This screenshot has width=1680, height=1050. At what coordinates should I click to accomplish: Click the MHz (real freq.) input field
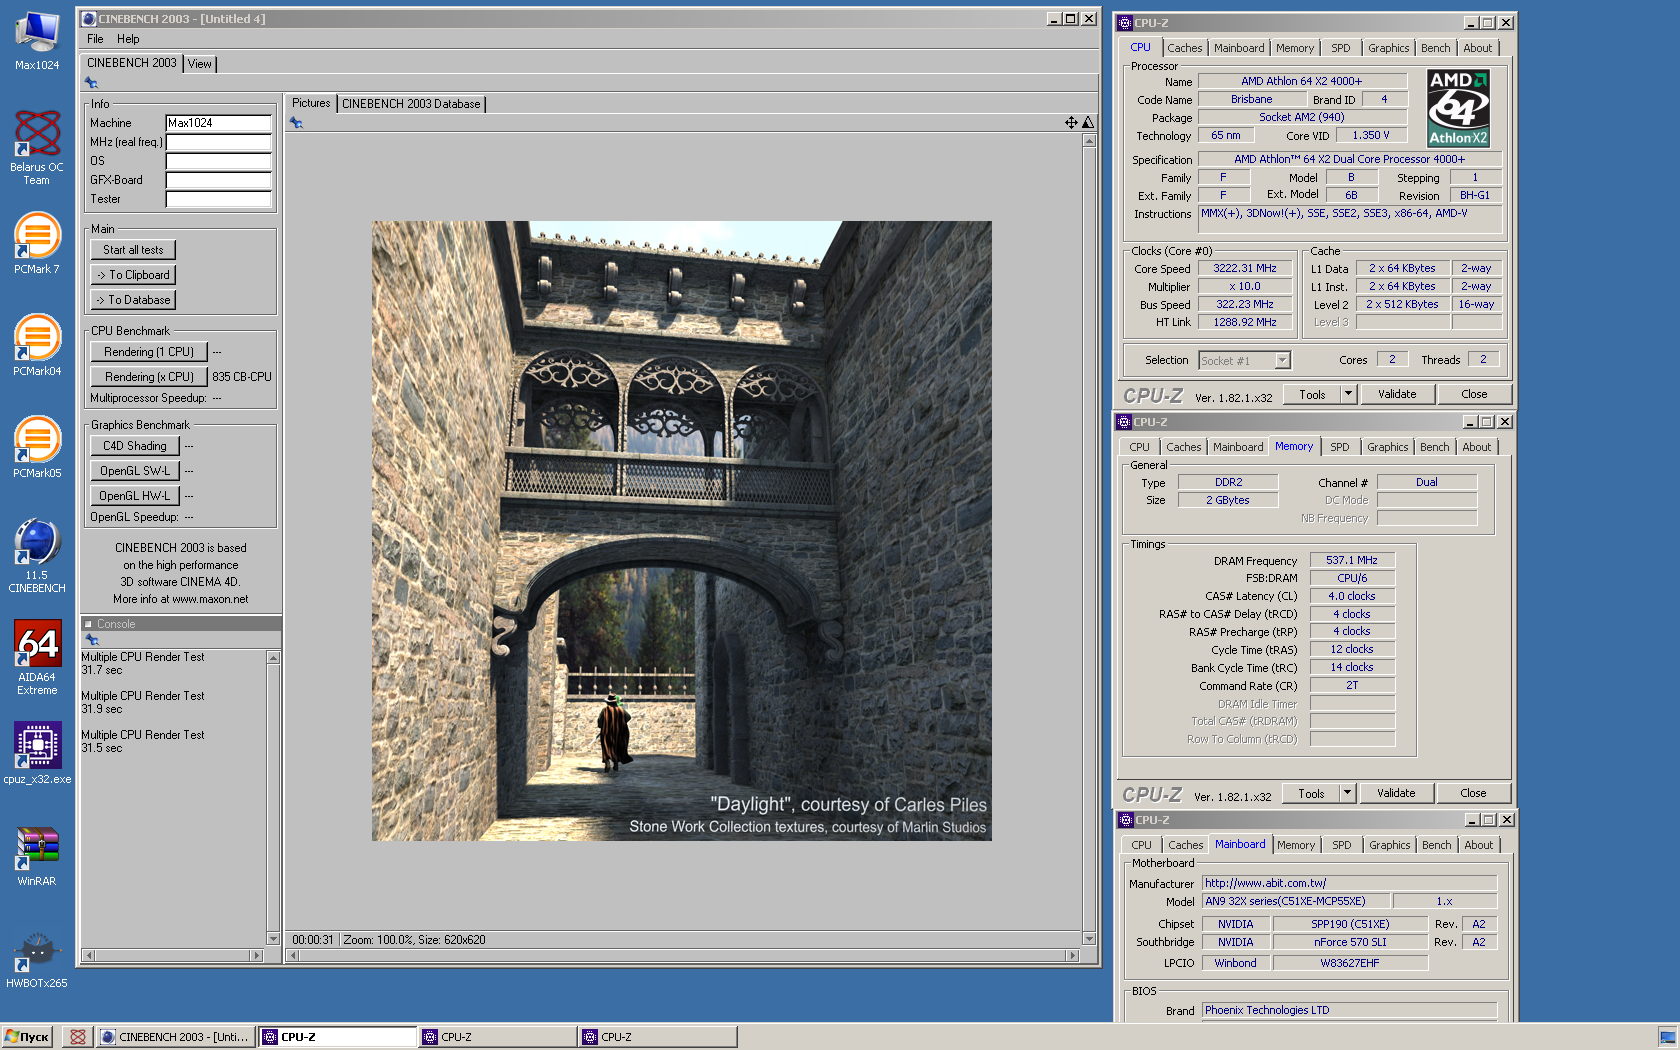point(218,142)
